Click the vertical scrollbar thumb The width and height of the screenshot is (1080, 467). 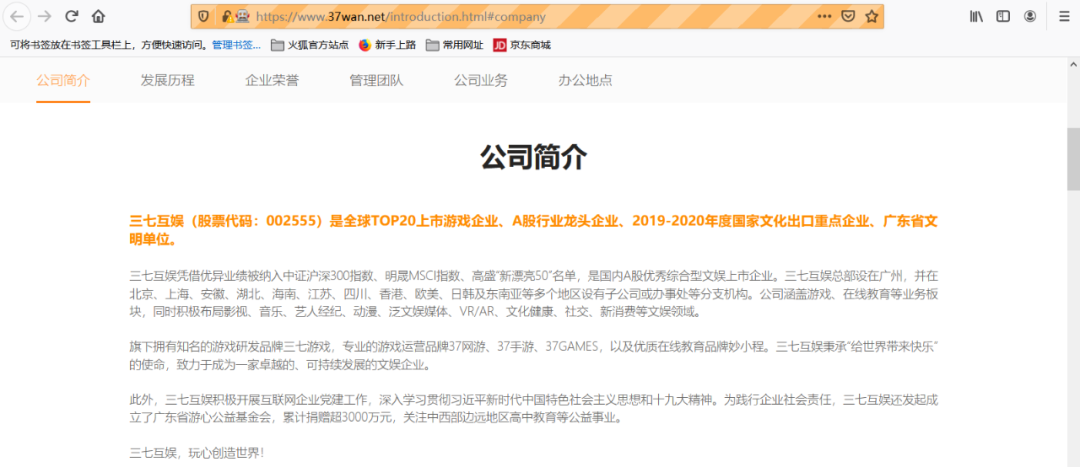1073,158
